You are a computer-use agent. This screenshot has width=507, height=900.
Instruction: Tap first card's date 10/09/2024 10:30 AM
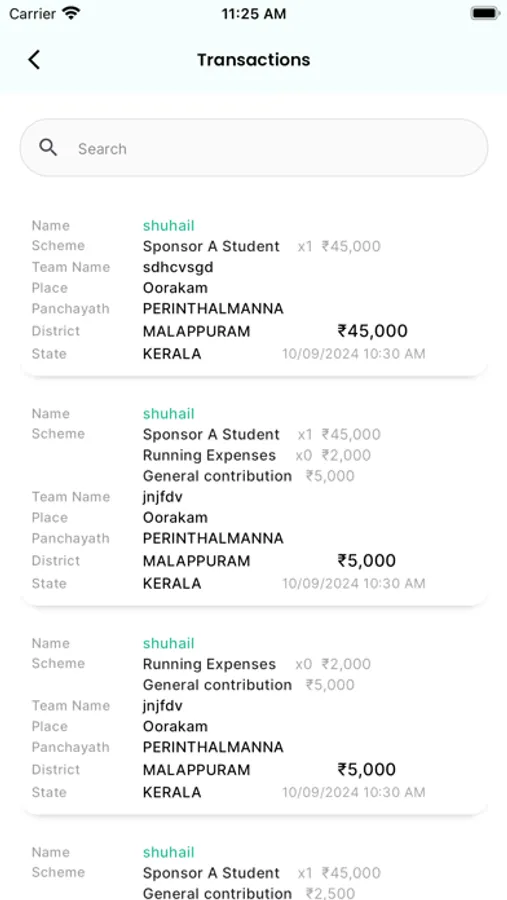[354, 354]
